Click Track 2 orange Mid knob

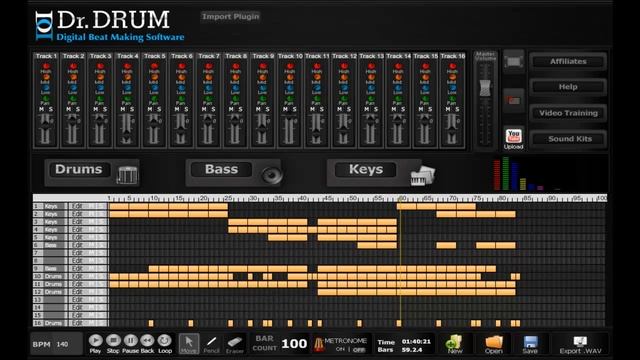click(x=73, y=77)
